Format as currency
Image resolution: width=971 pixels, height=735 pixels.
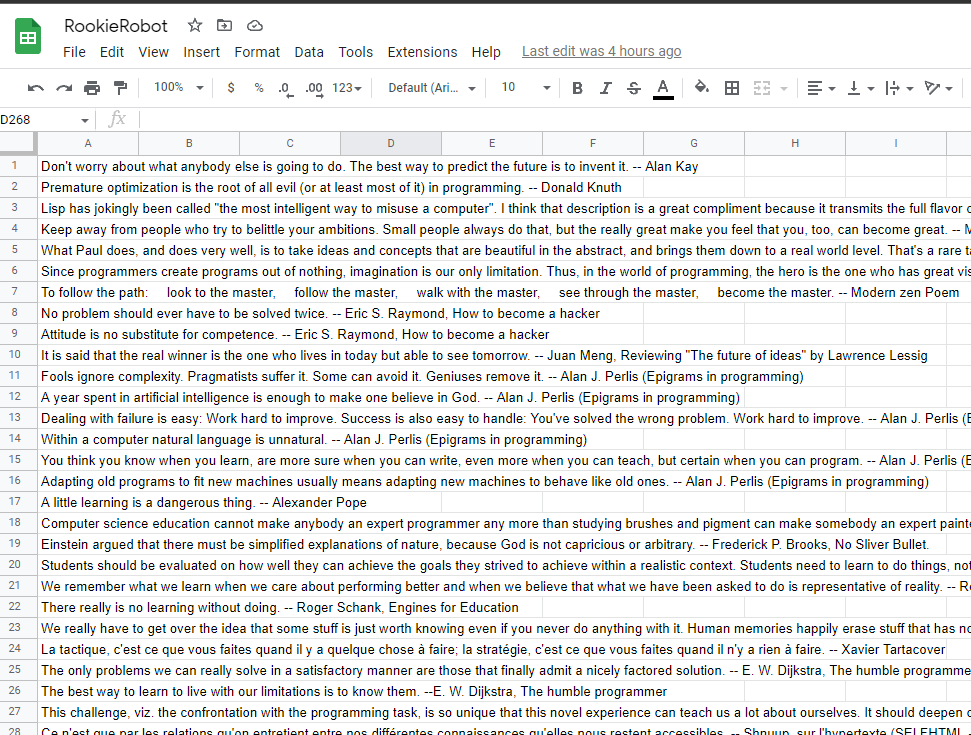pyautogui.click(x=231, y=88)
